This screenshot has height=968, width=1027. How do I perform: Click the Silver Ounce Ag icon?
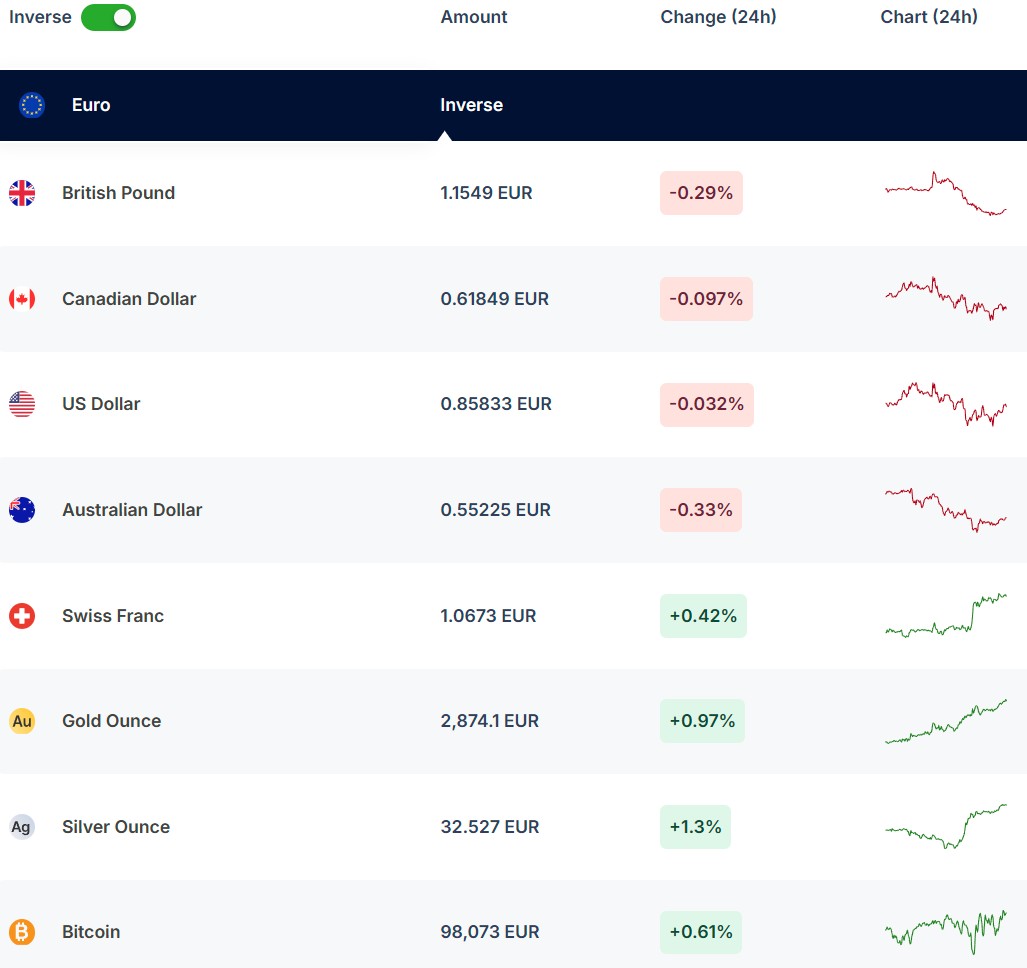22,827
